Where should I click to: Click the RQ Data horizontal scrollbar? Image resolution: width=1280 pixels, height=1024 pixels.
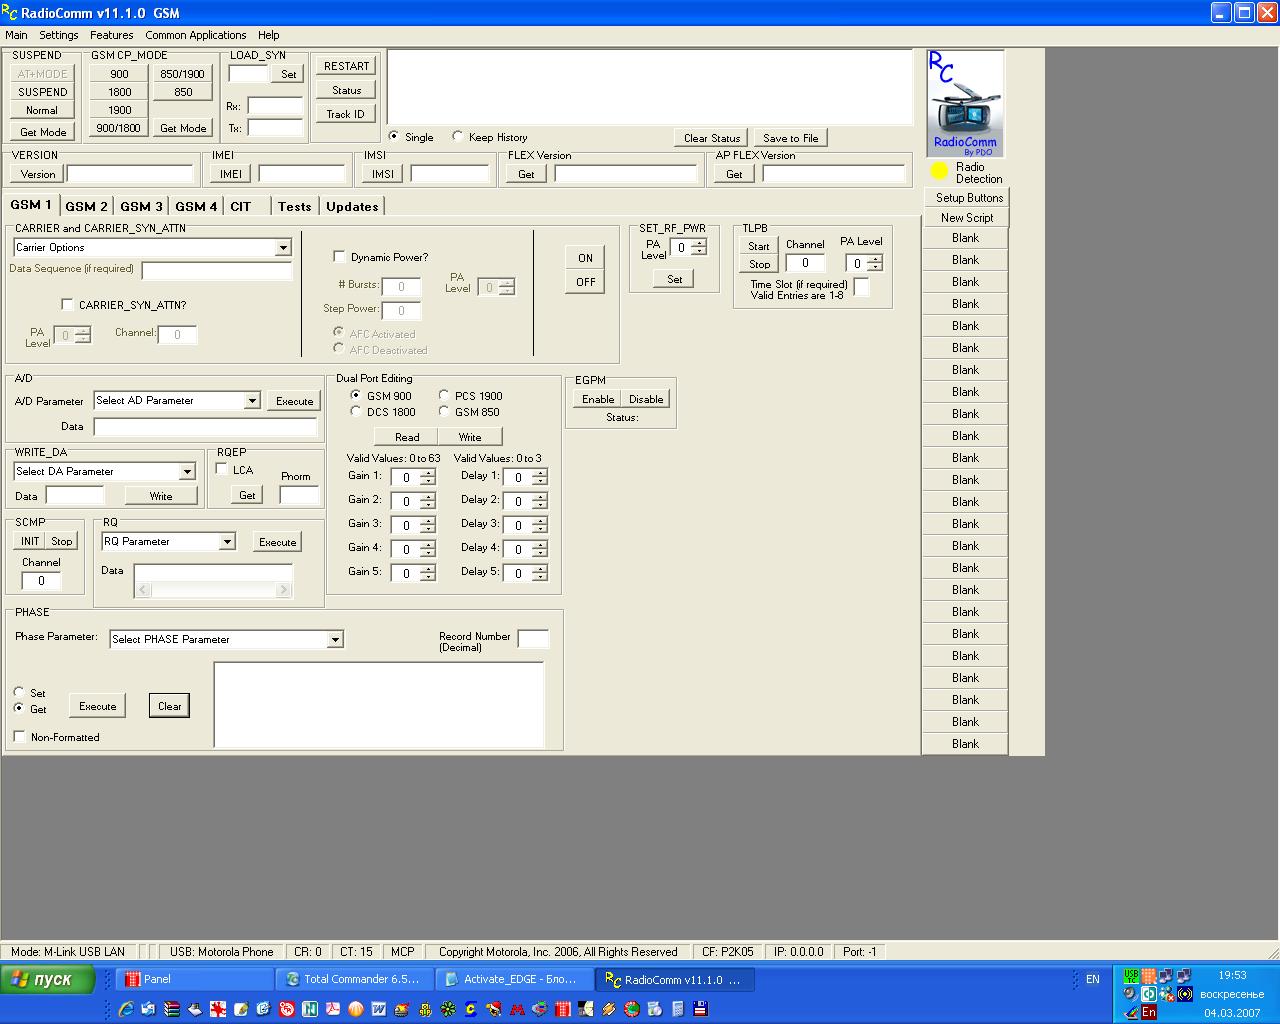(213, 590)
